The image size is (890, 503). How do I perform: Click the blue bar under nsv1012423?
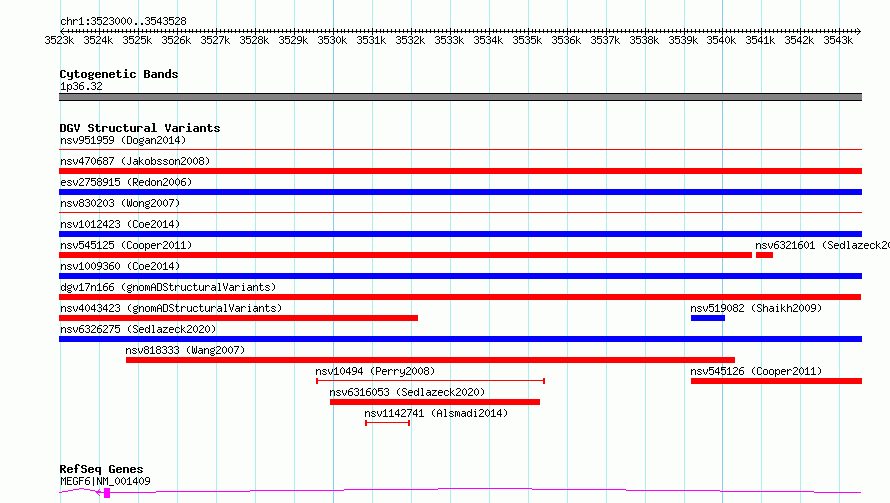[460, 234]
